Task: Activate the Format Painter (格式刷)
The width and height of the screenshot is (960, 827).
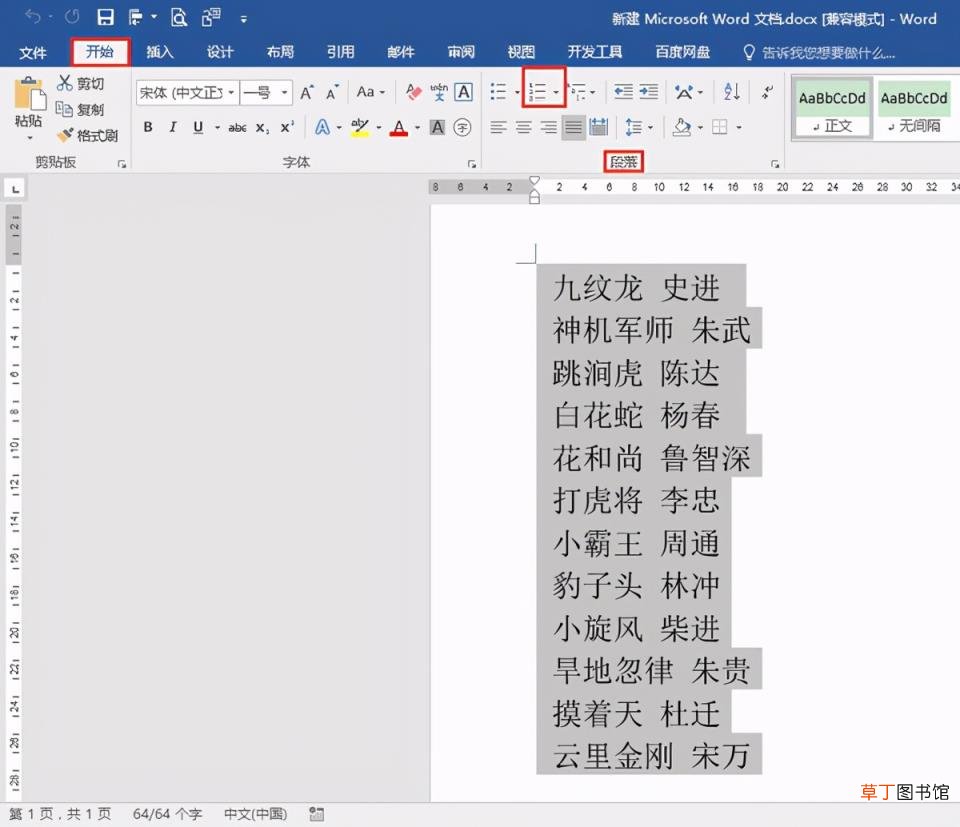Action: (87, 135)
